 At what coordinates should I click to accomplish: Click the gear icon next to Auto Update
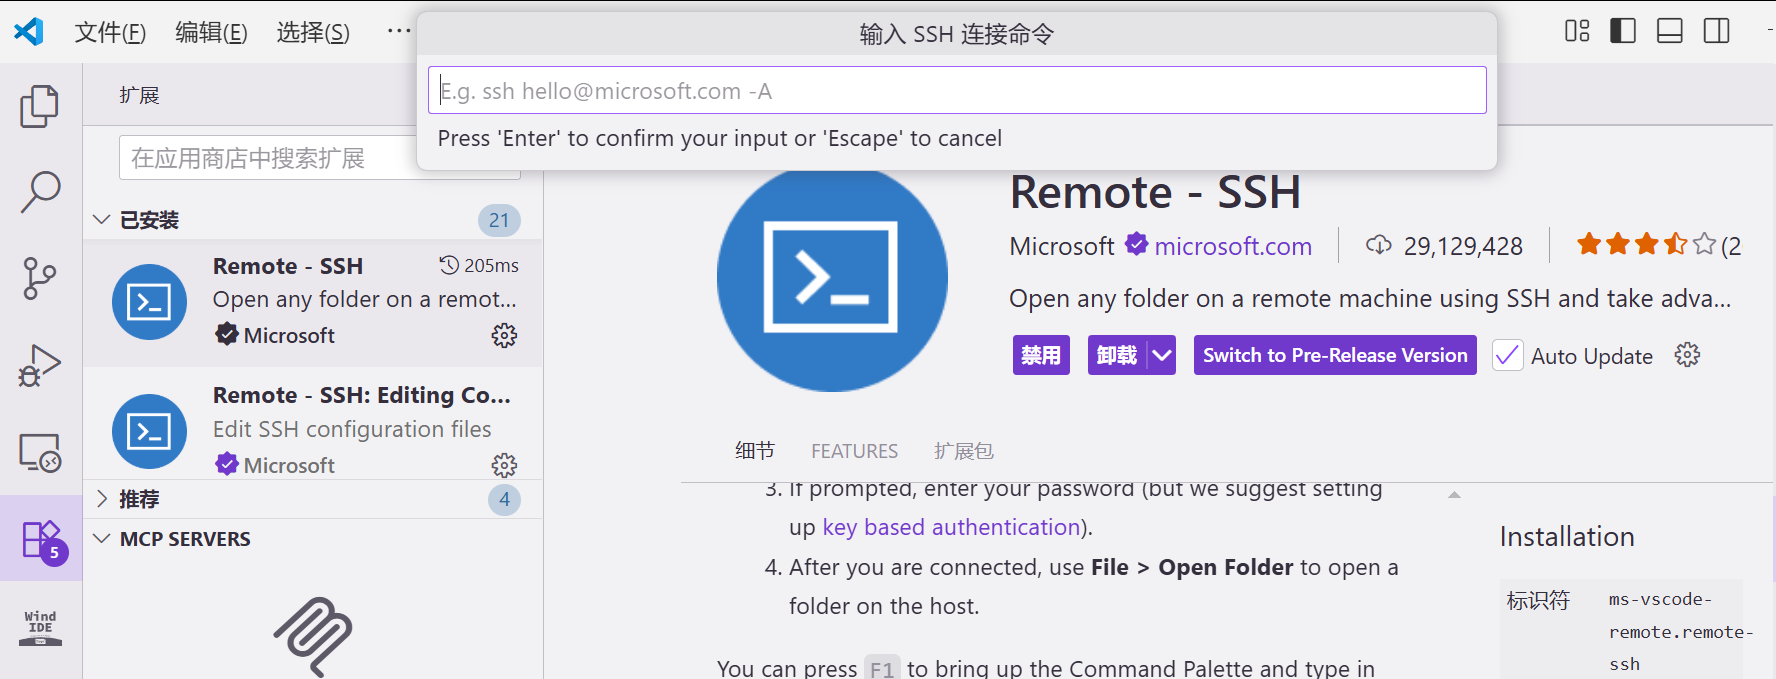coord(1687,355)
